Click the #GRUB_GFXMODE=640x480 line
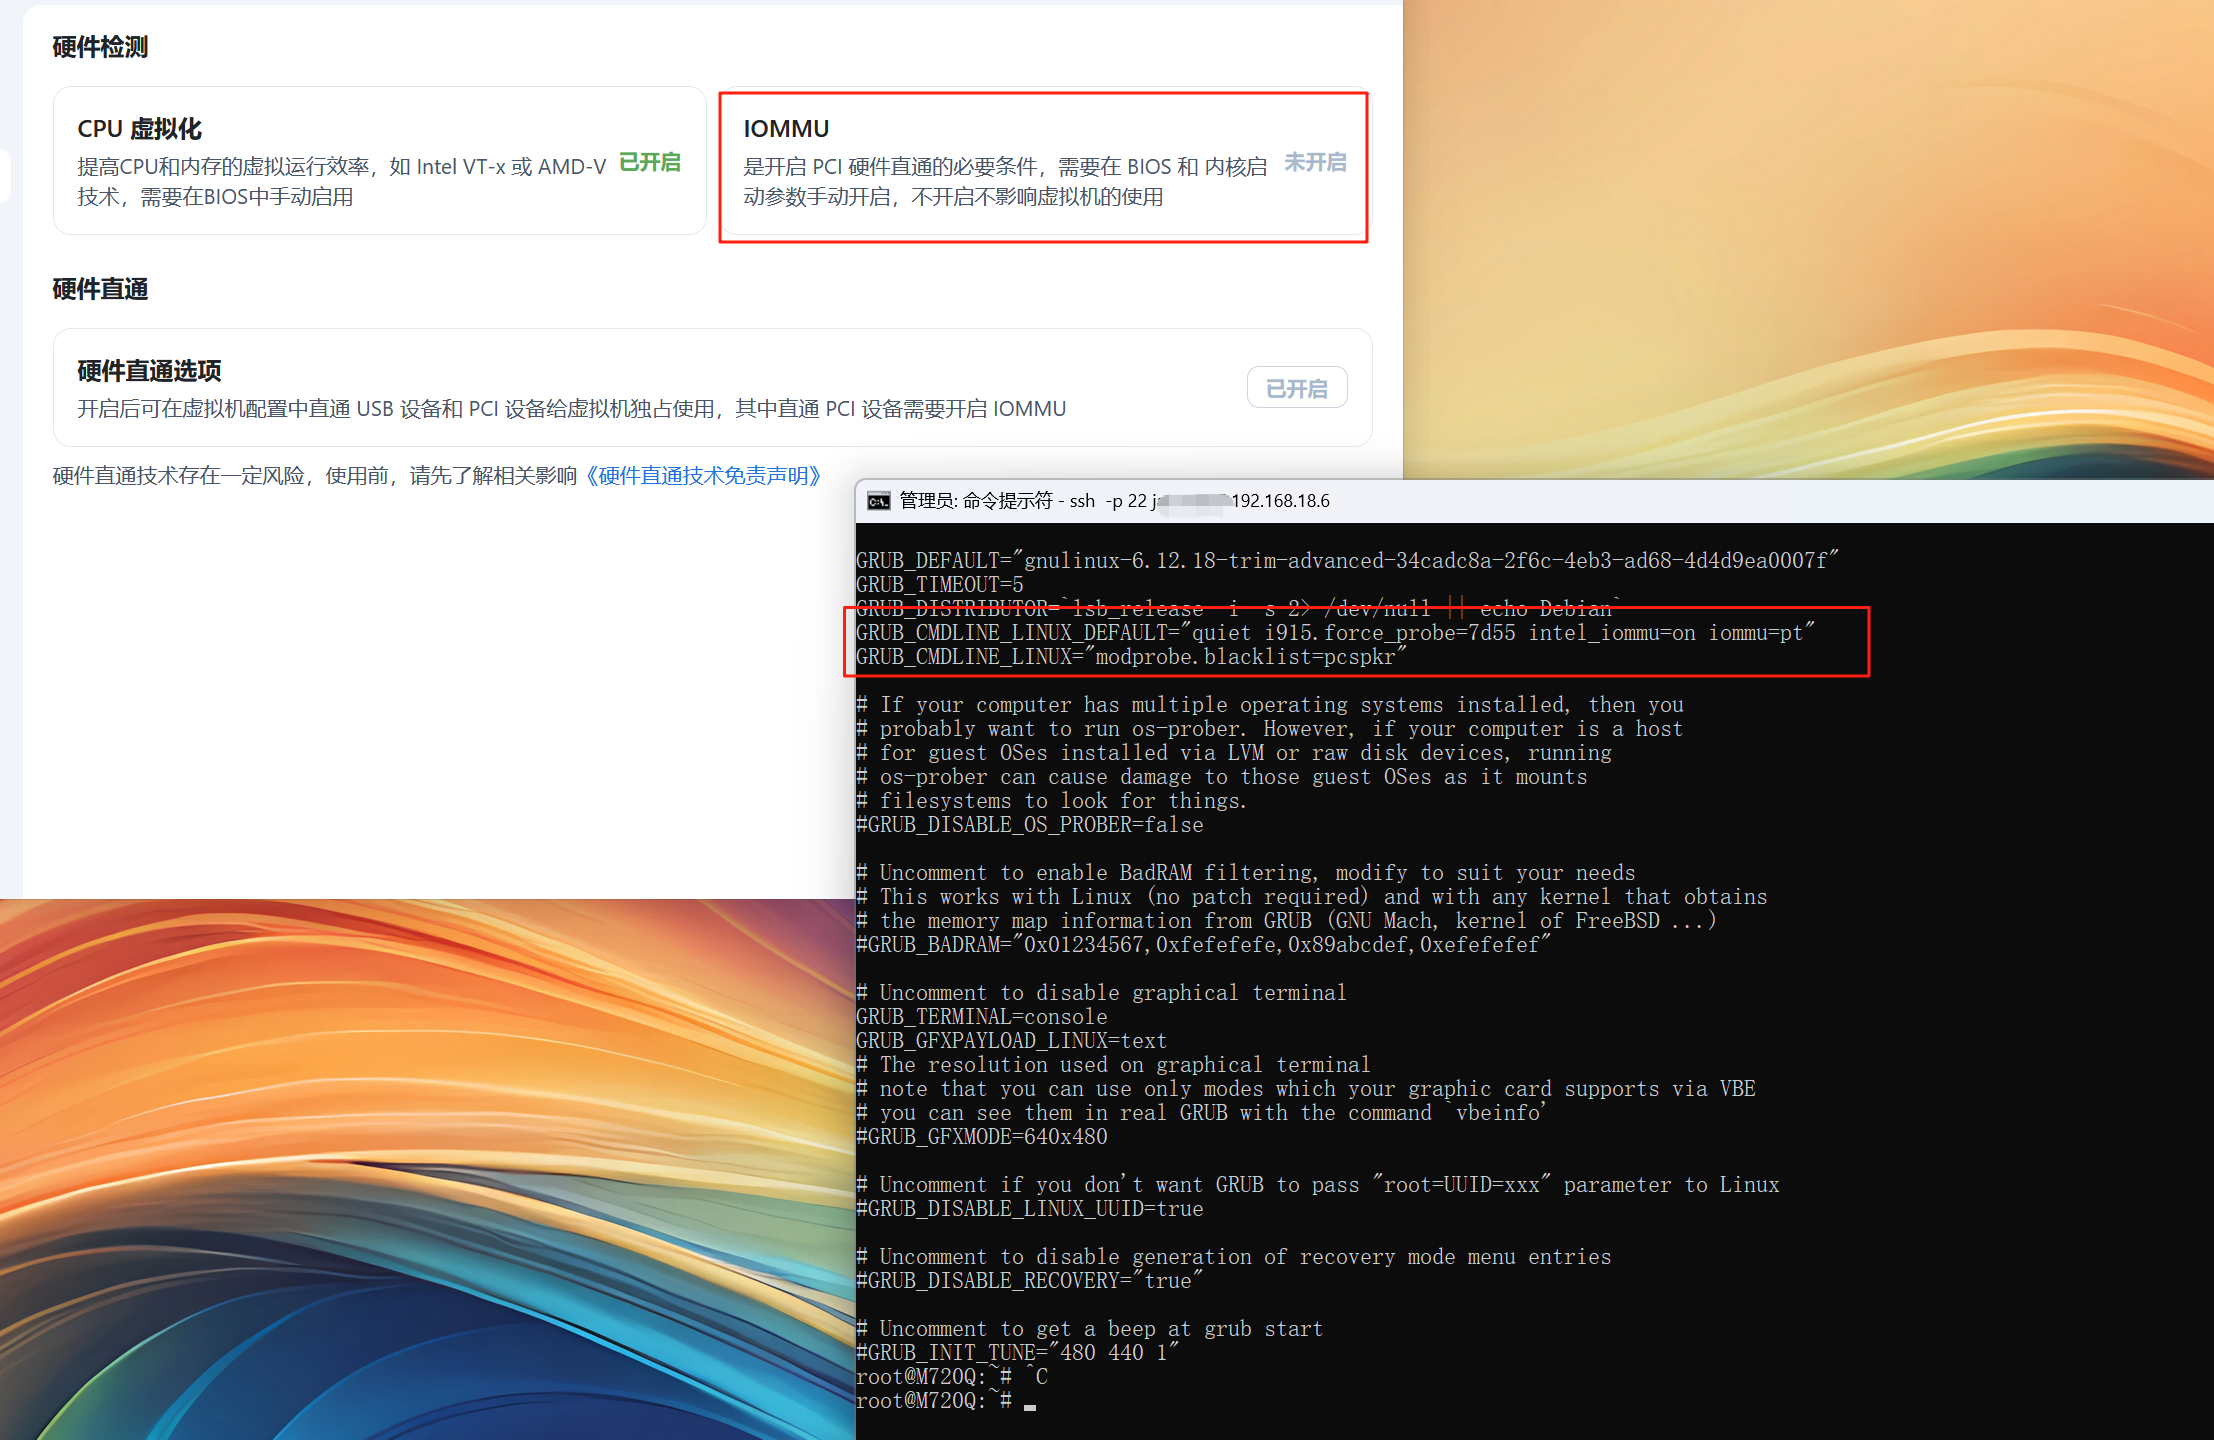The image size is (2214, 1440). click(x=981, y=1137)
